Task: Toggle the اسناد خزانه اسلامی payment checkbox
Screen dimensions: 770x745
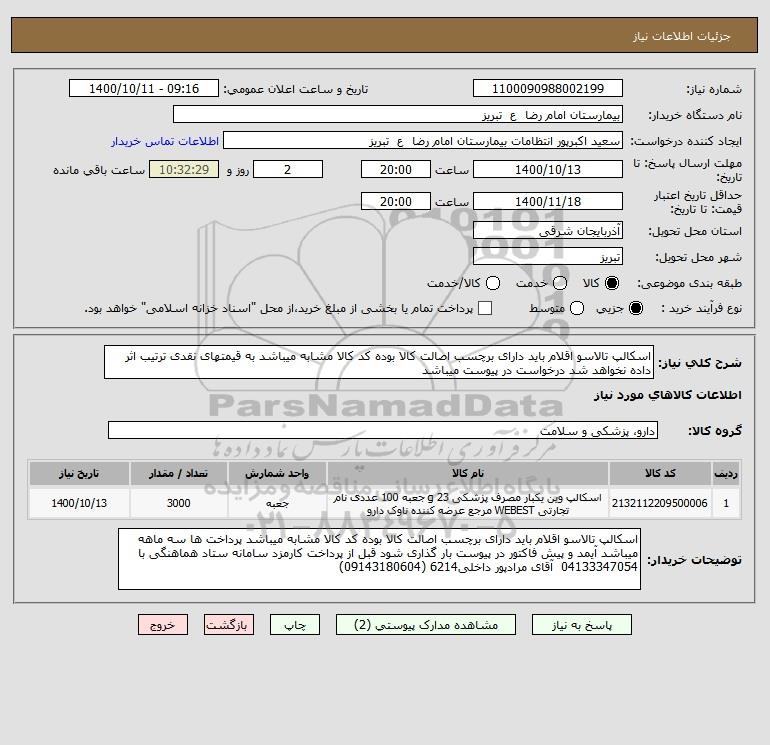Action: click(485, 308)
